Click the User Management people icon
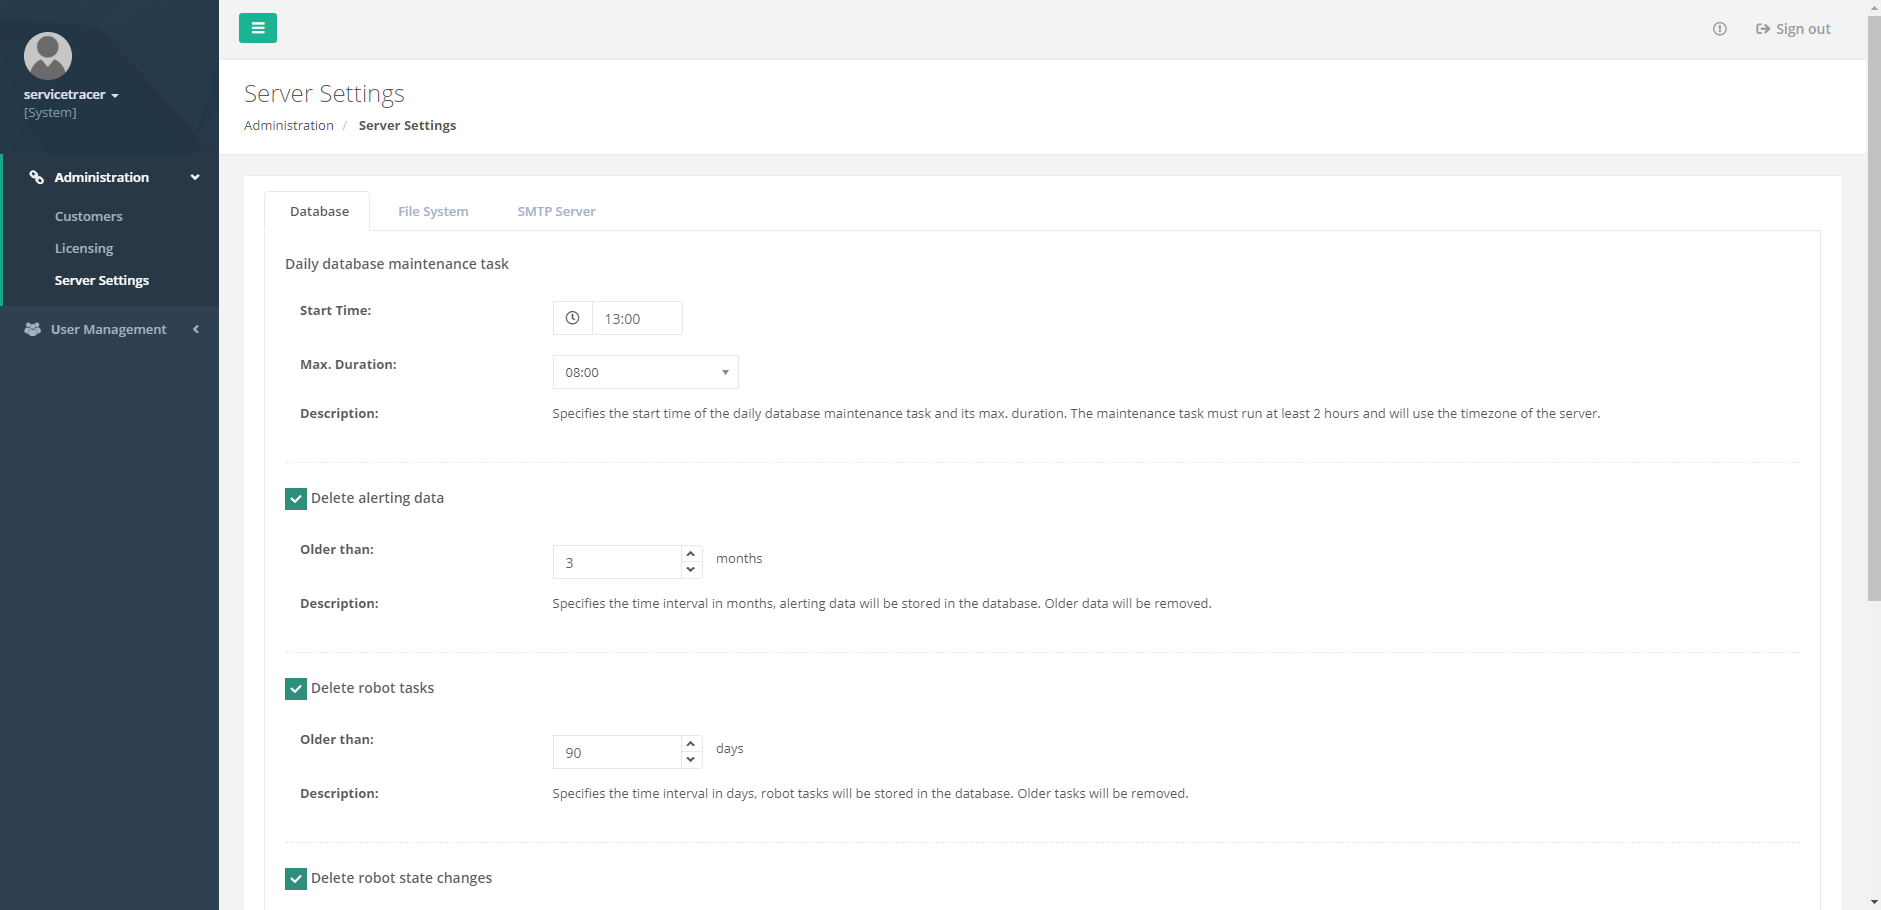This screenshot has width=1881, height=910. tap(33, 329)
